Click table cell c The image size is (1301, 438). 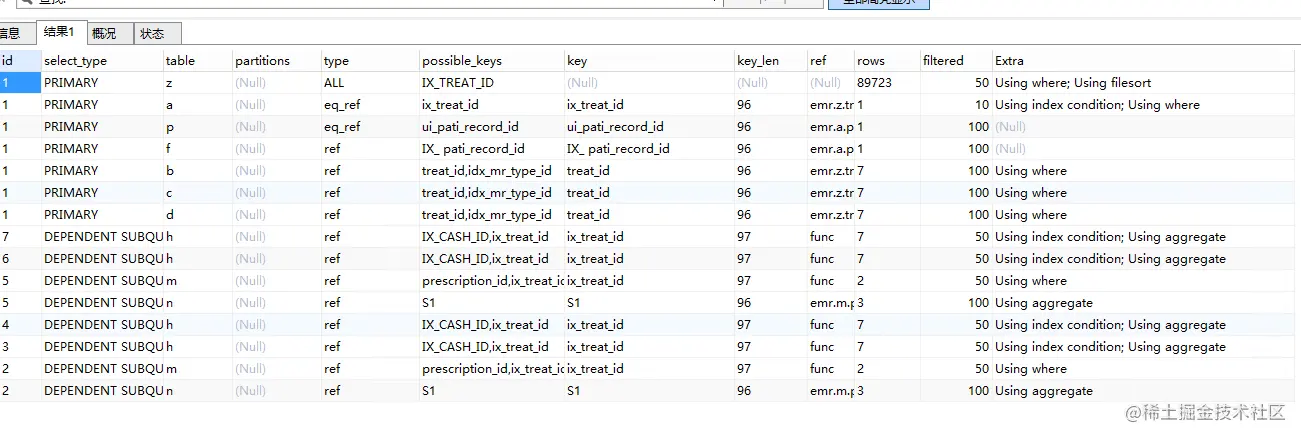tap(197, 192)
